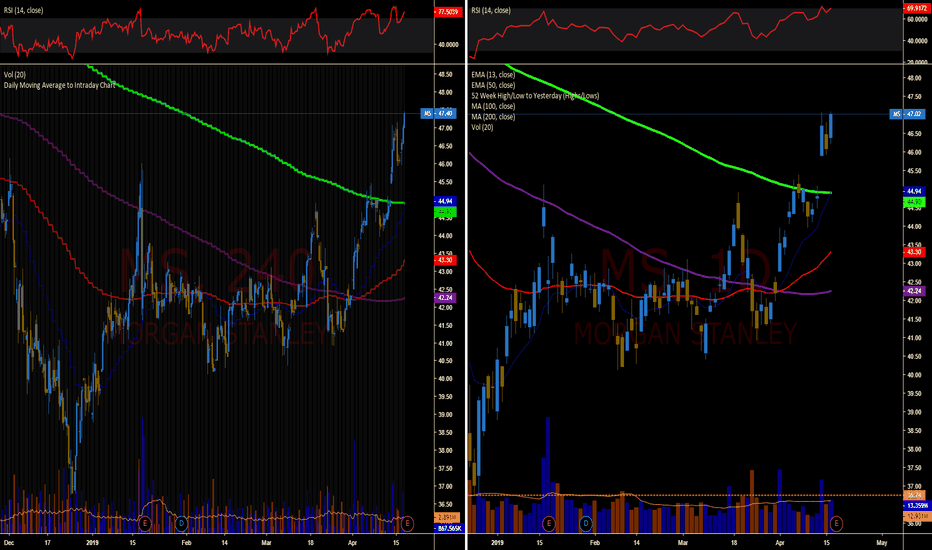932x550 pixels.
Task: Click the MS 47.40 price label on left chart
Action: point(439,113)
